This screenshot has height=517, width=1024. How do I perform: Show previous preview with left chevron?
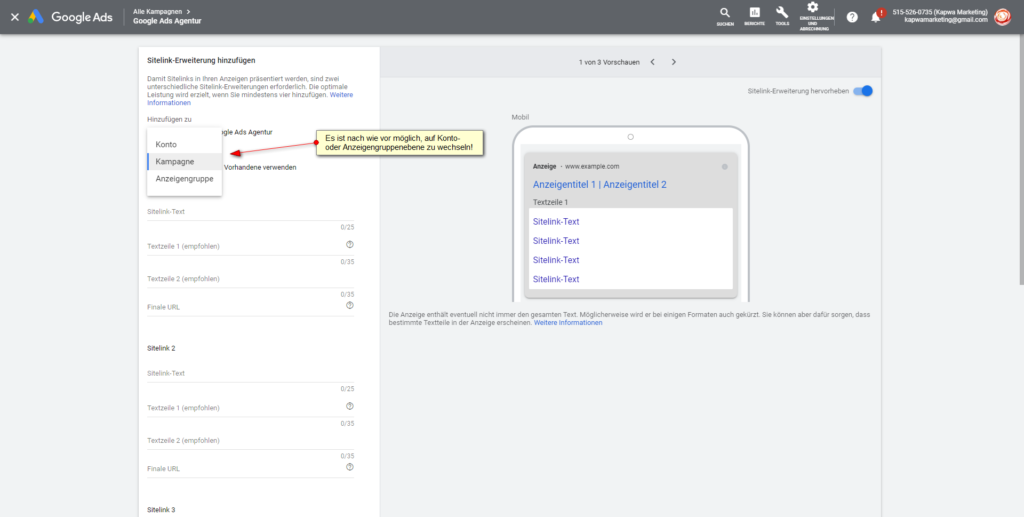point(652,62)
